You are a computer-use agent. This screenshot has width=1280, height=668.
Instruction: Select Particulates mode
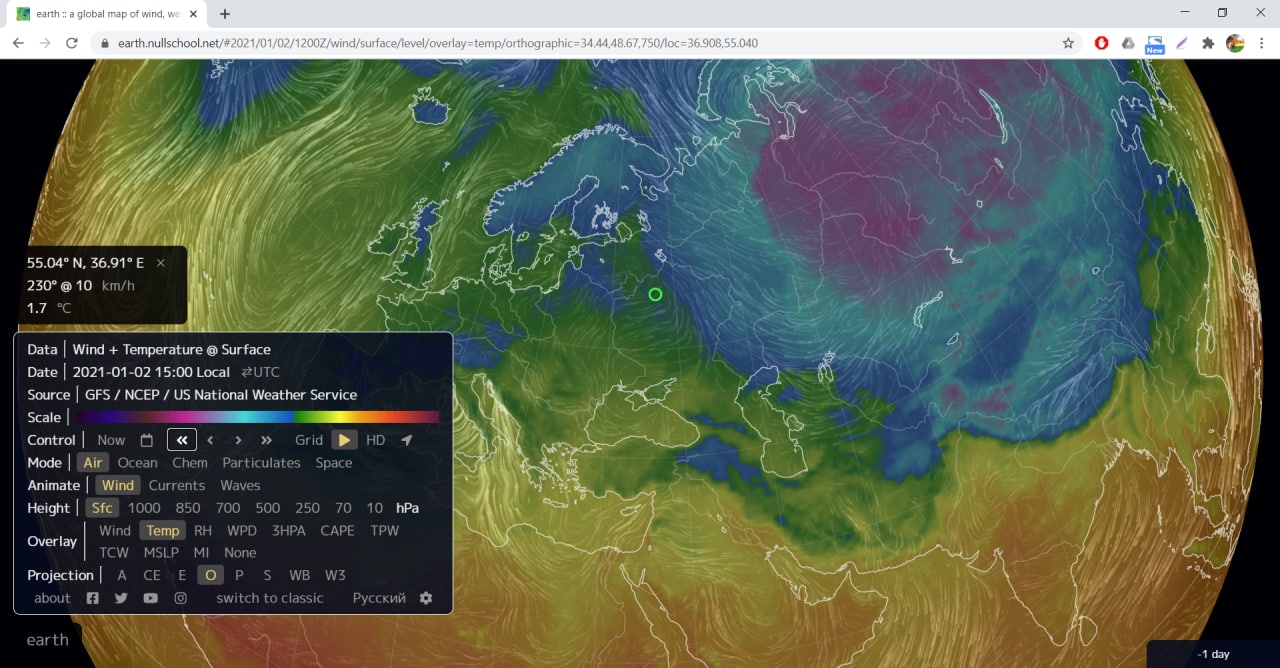pyautogui.click(x=261, y=463)
